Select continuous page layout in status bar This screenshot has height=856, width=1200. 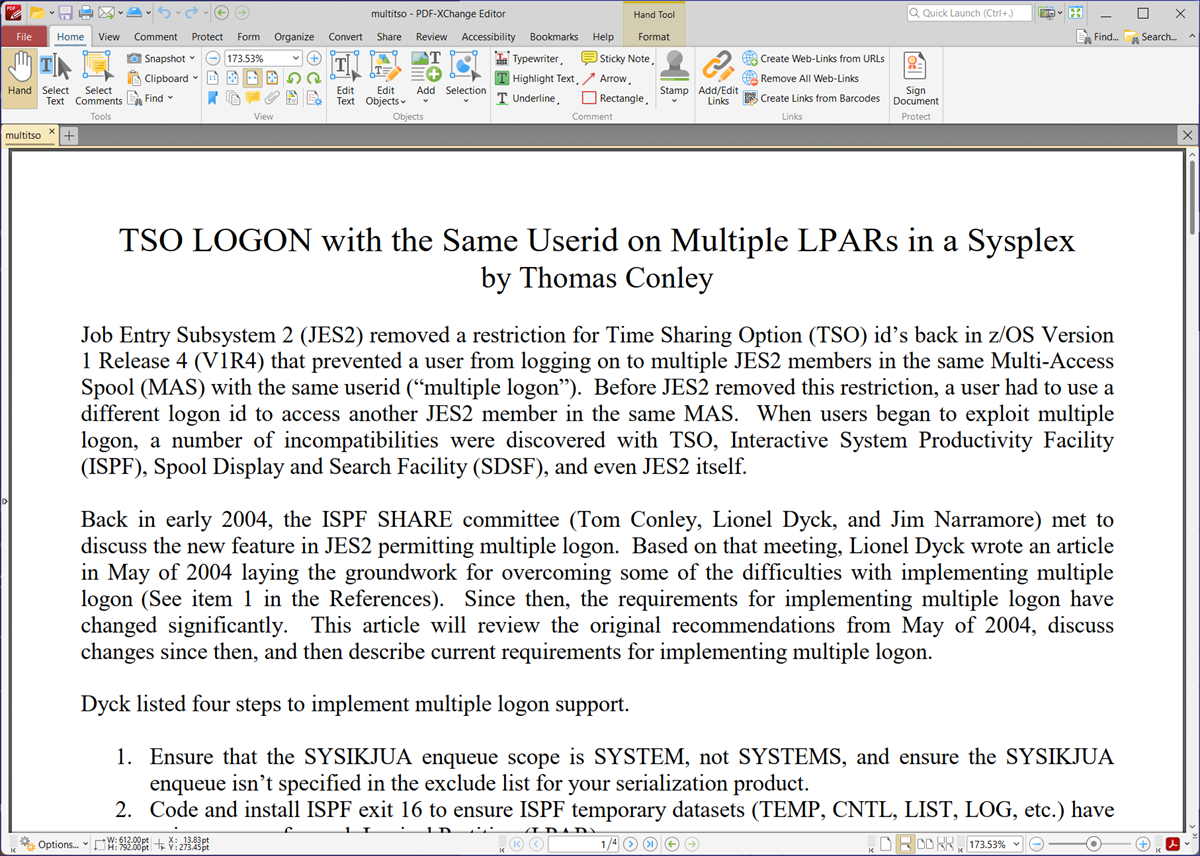click(x=904, y=845)
